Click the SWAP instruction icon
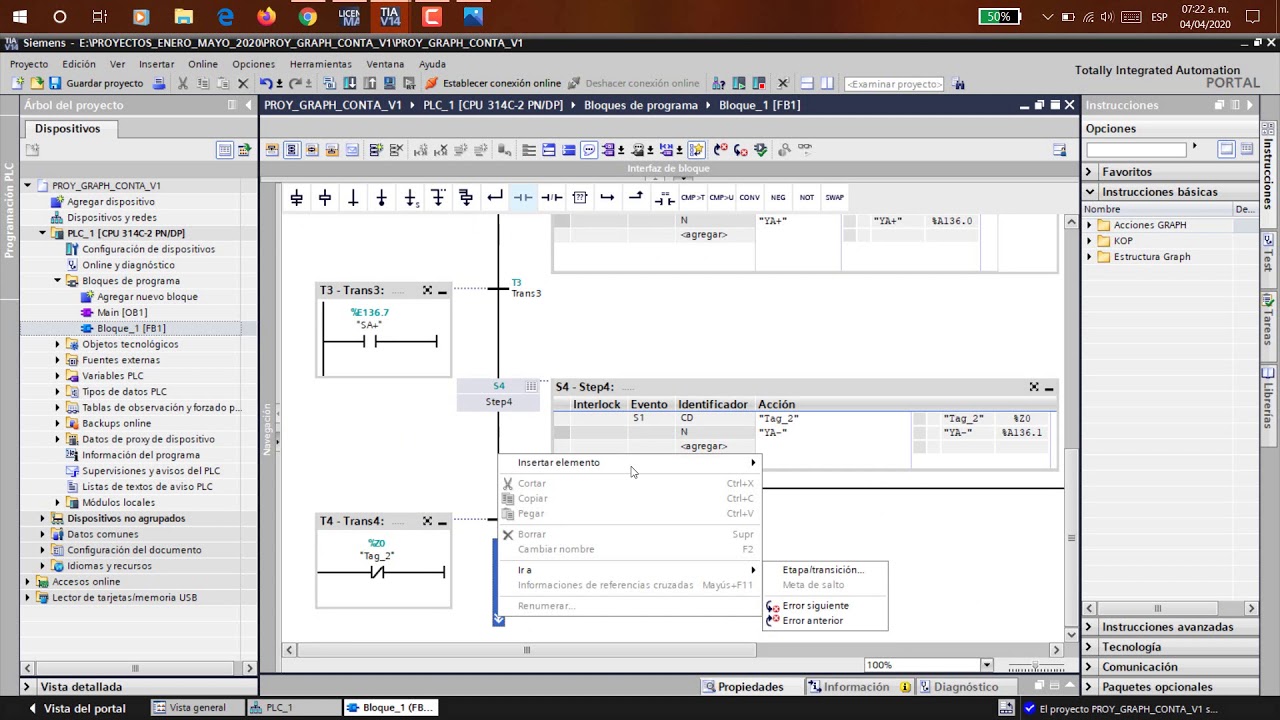This screenshot has width=1280, height=720. (834, 198)
